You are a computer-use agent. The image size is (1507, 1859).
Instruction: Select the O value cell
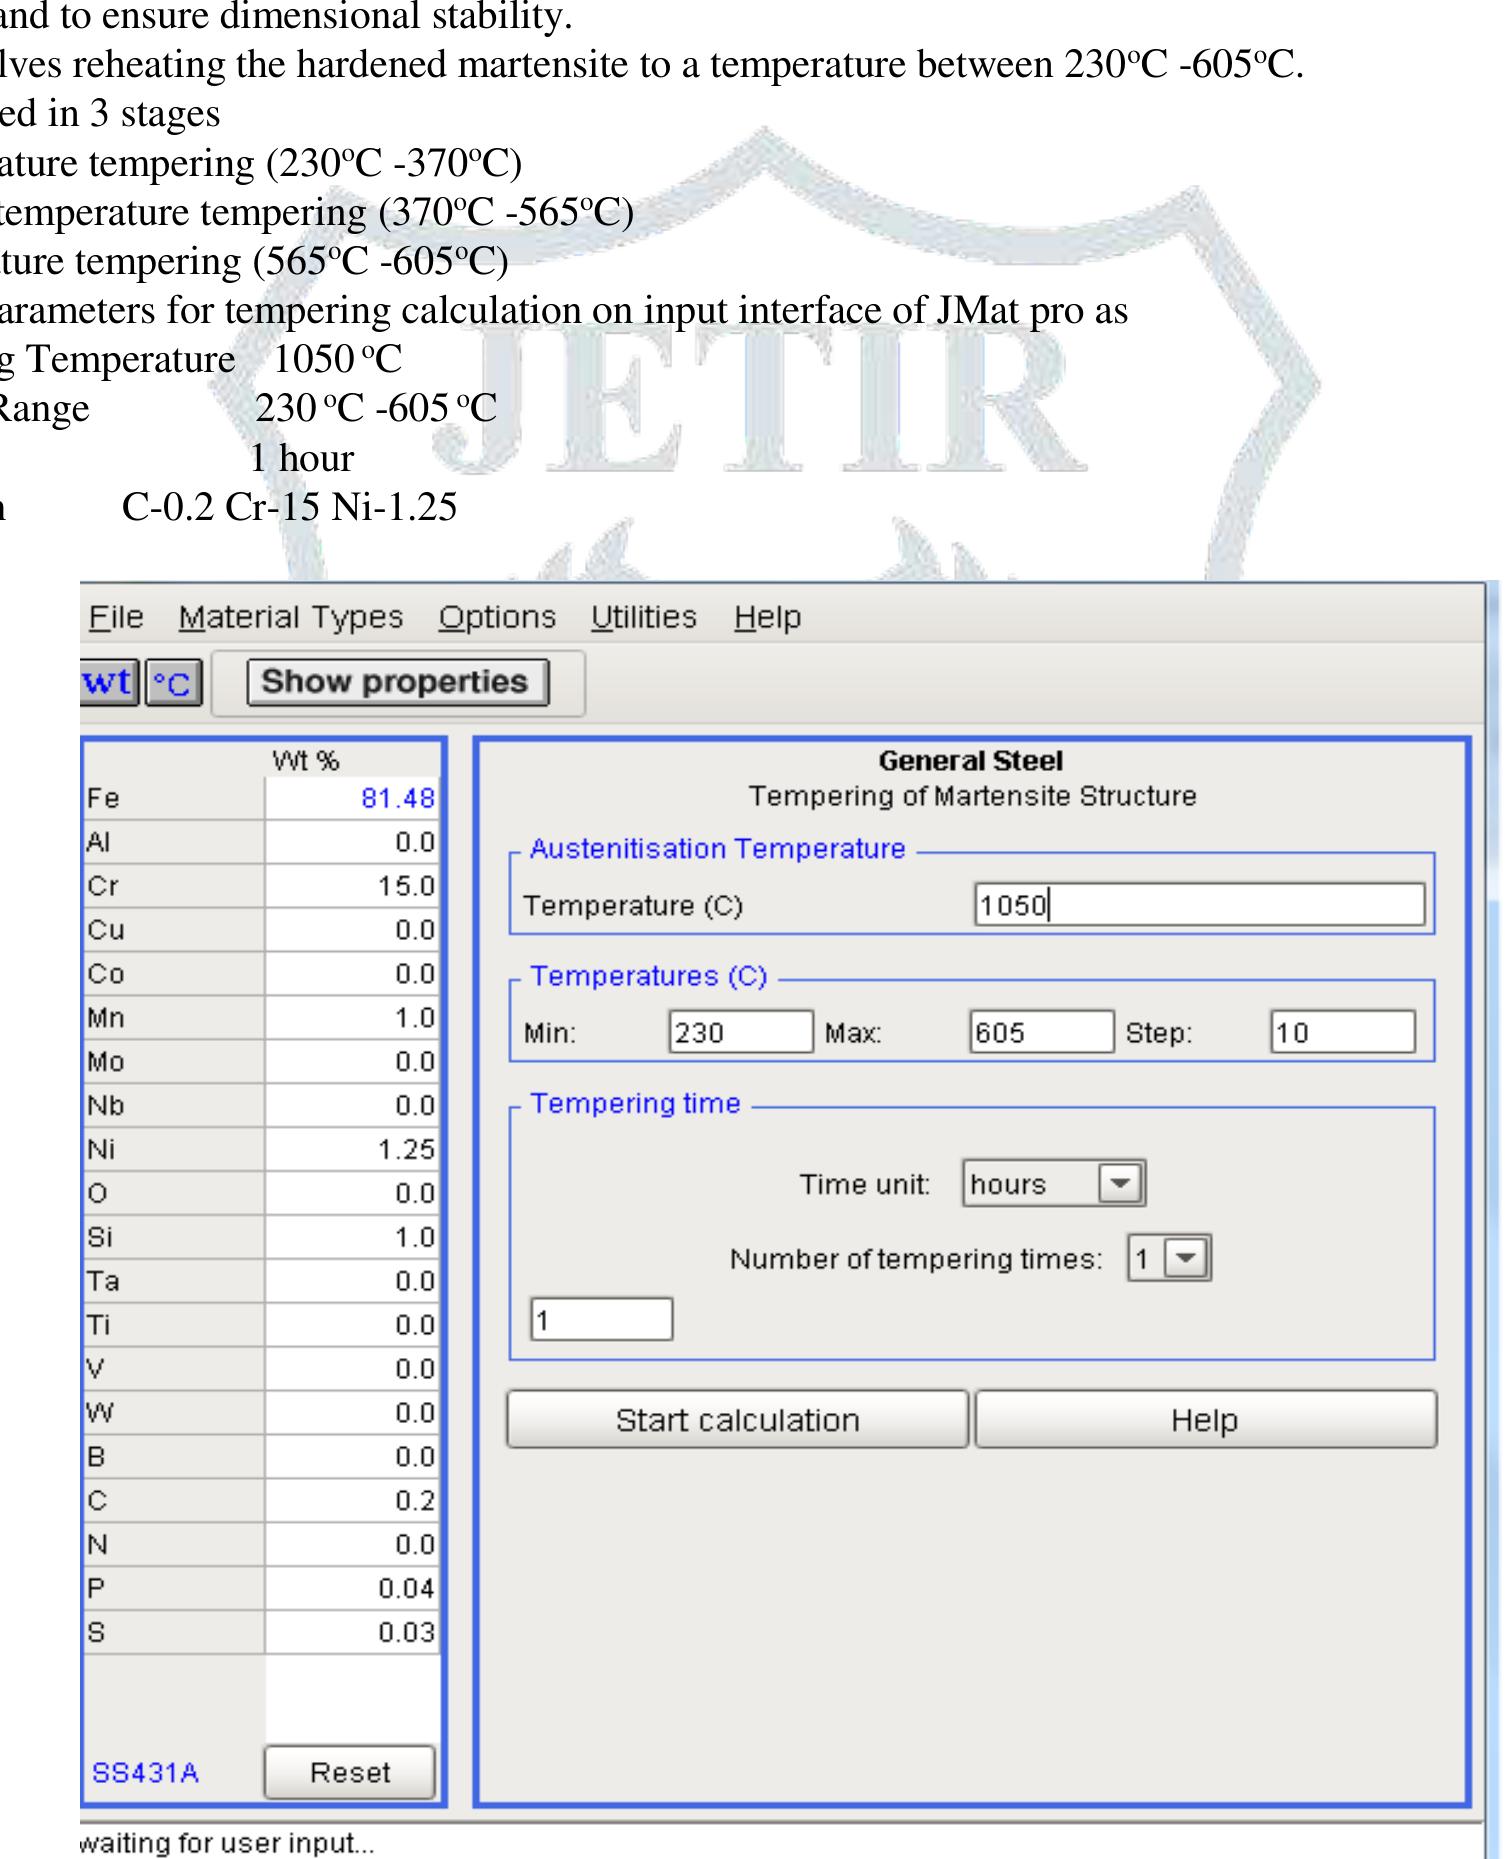[352, 1193]
